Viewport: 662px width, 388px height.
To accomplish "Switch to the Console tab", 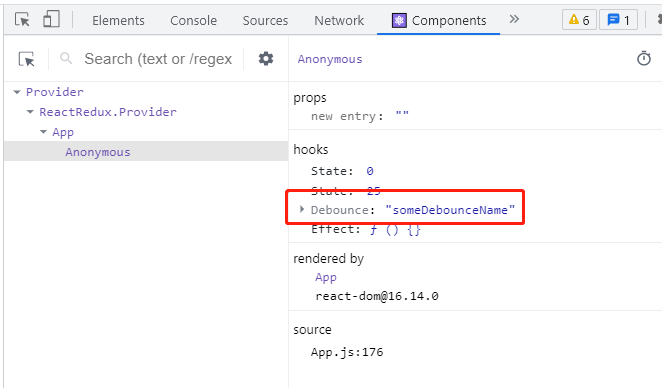I will (193, 20).
